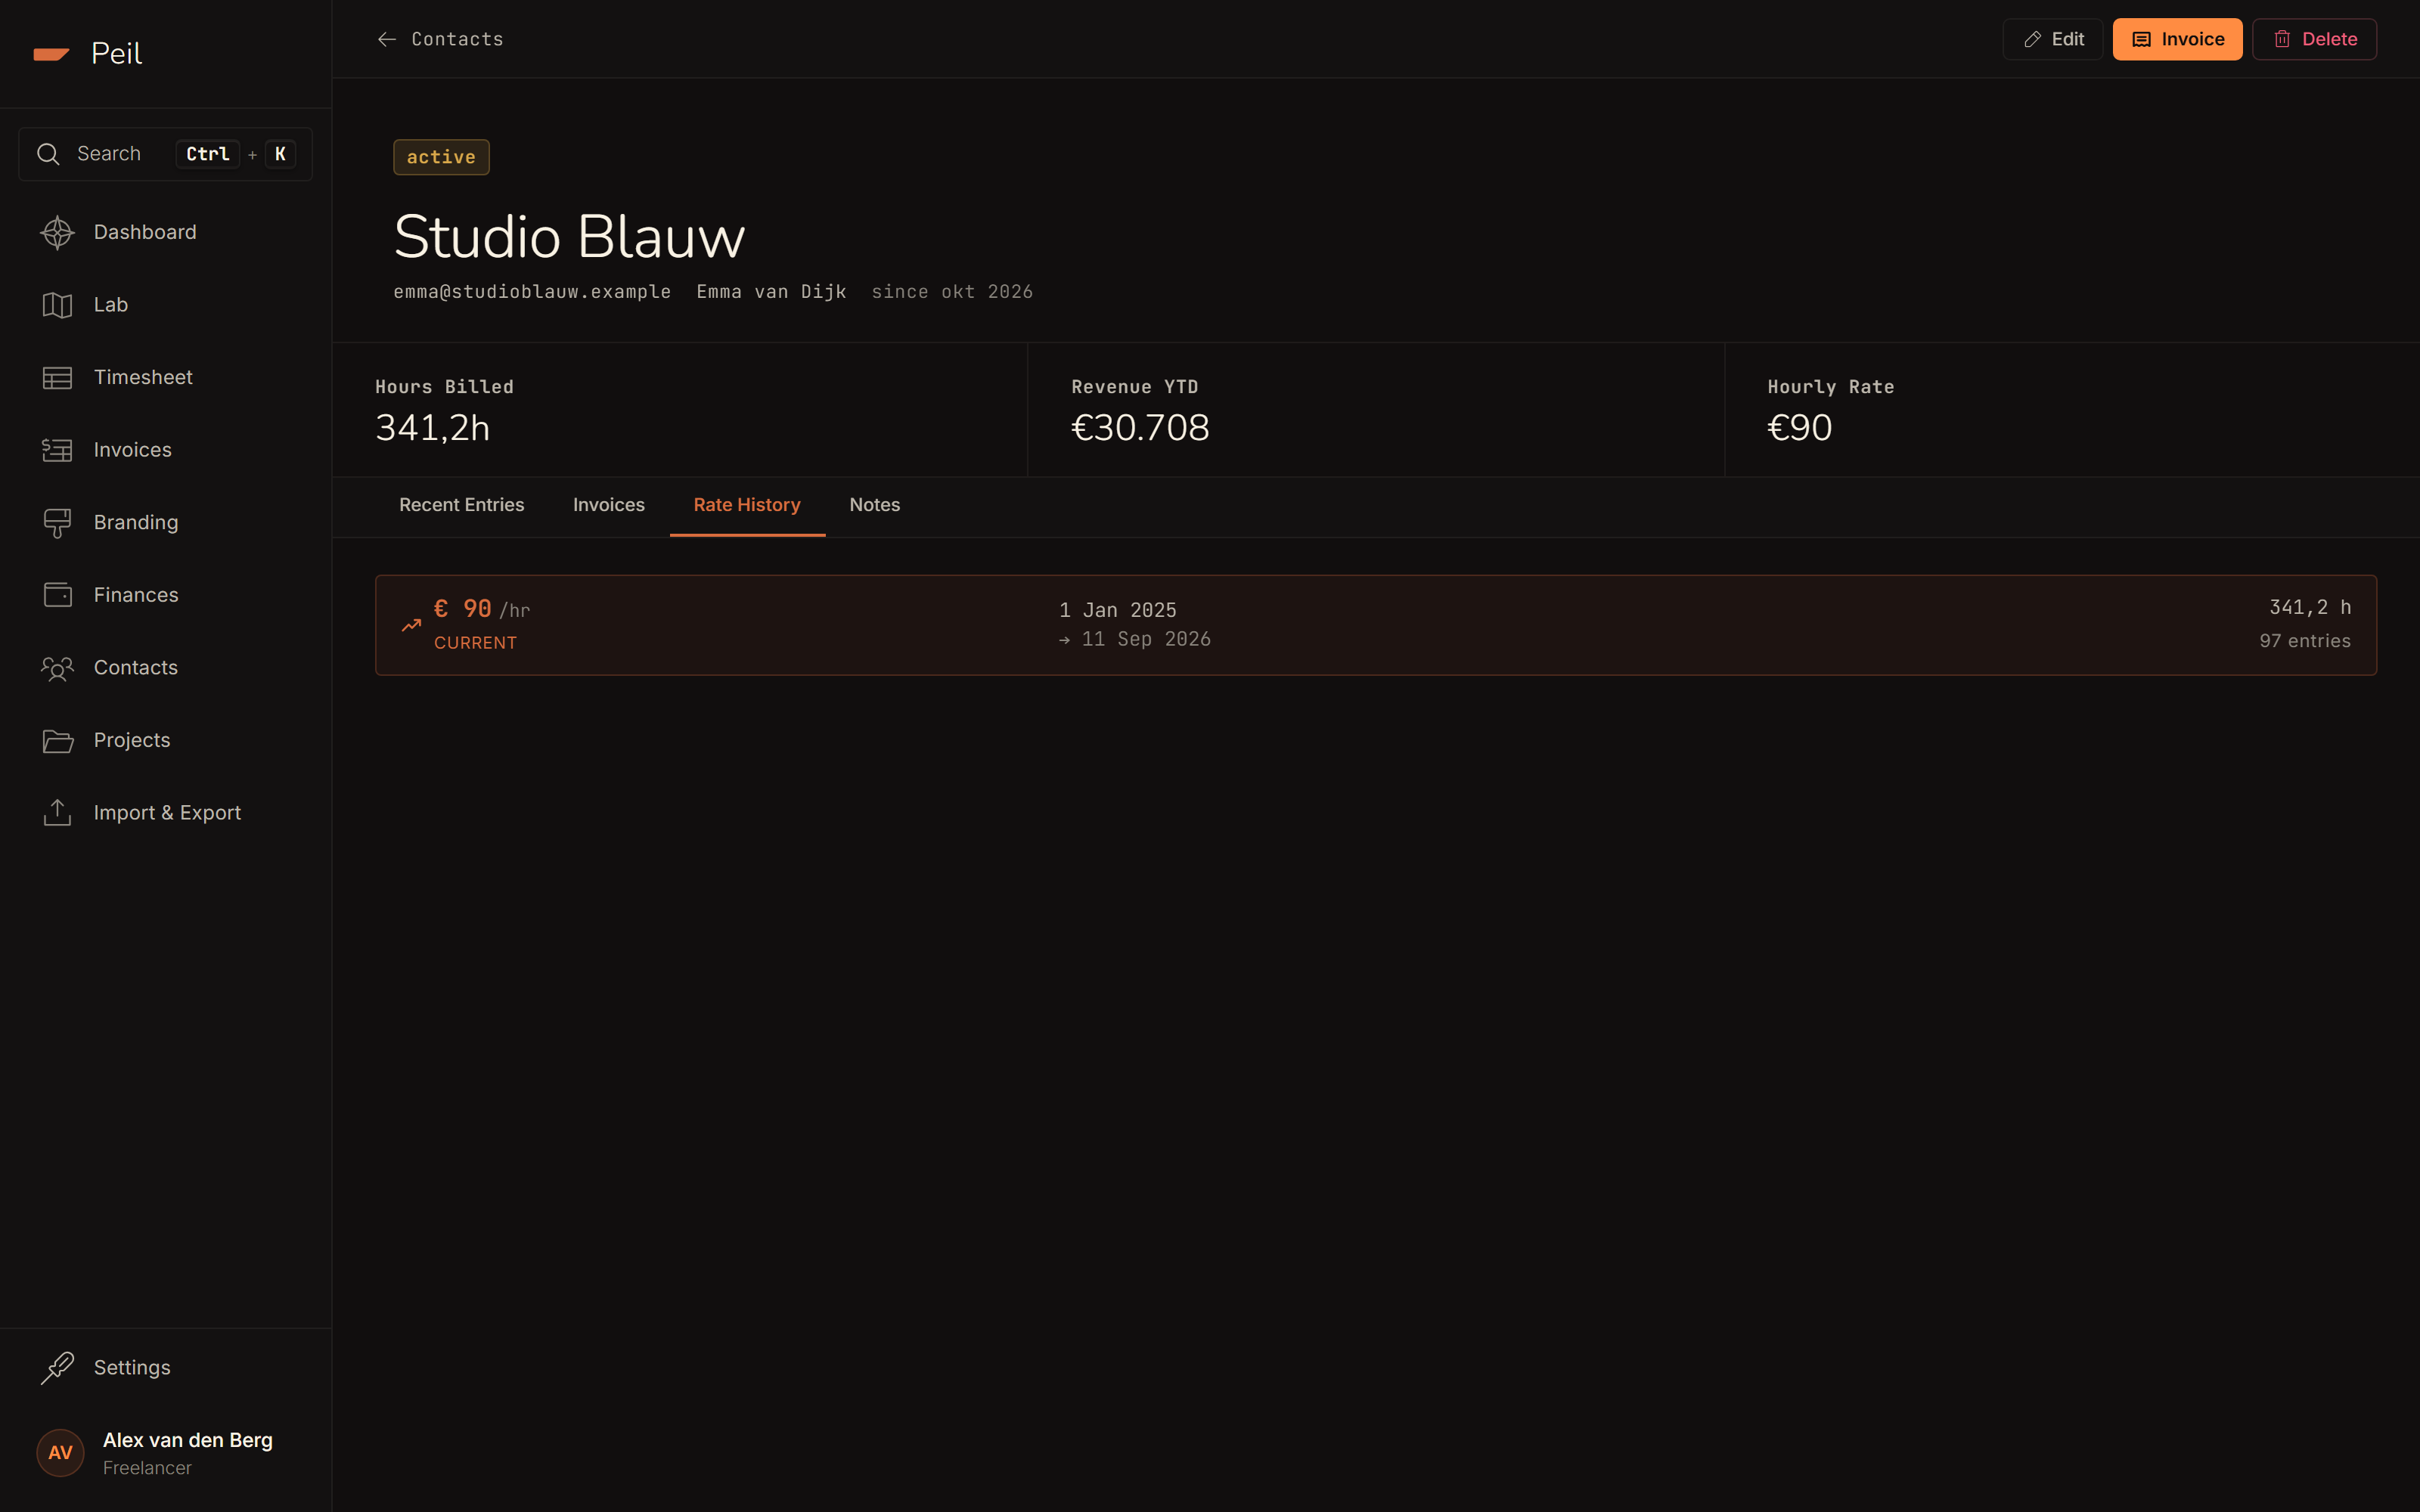The image size is (2420, 1512).
Task: Click emma@studioblauw.example email address
Action: pos(532,292)
